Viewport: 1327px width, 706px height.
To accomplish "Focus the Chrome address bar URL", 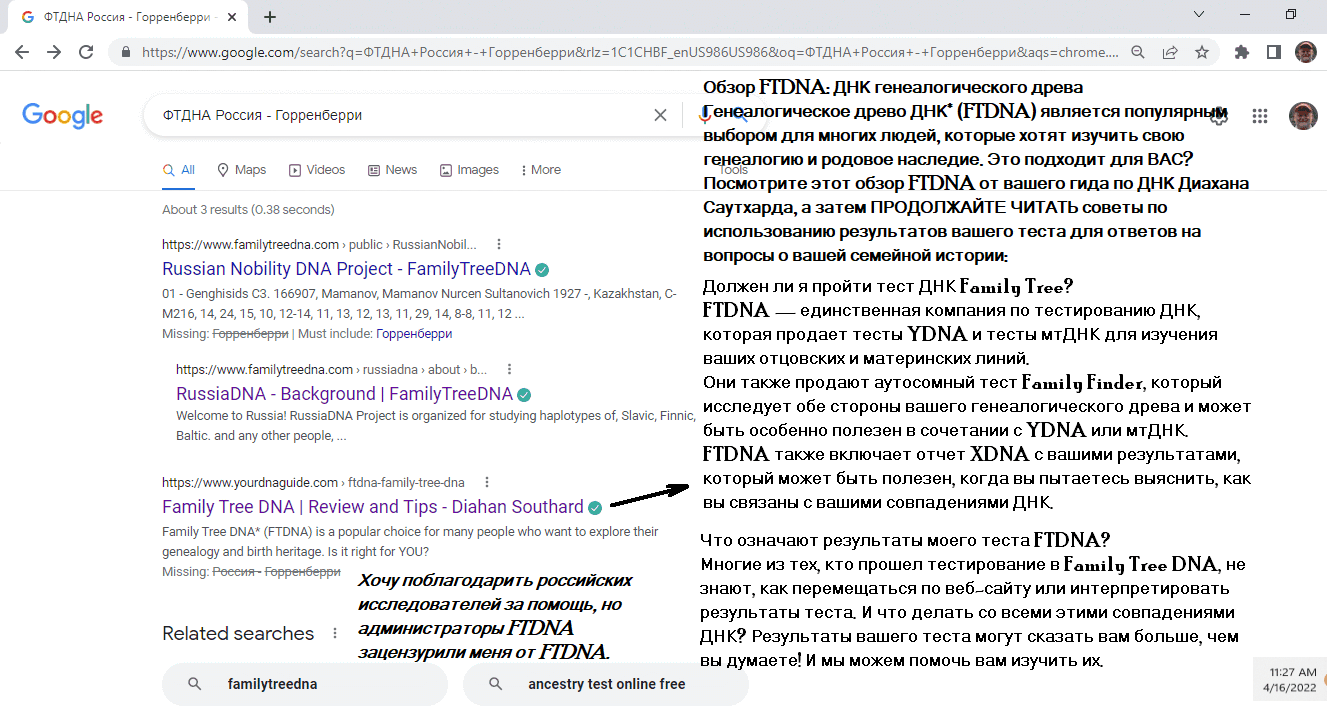I will [x=630, y=52].
